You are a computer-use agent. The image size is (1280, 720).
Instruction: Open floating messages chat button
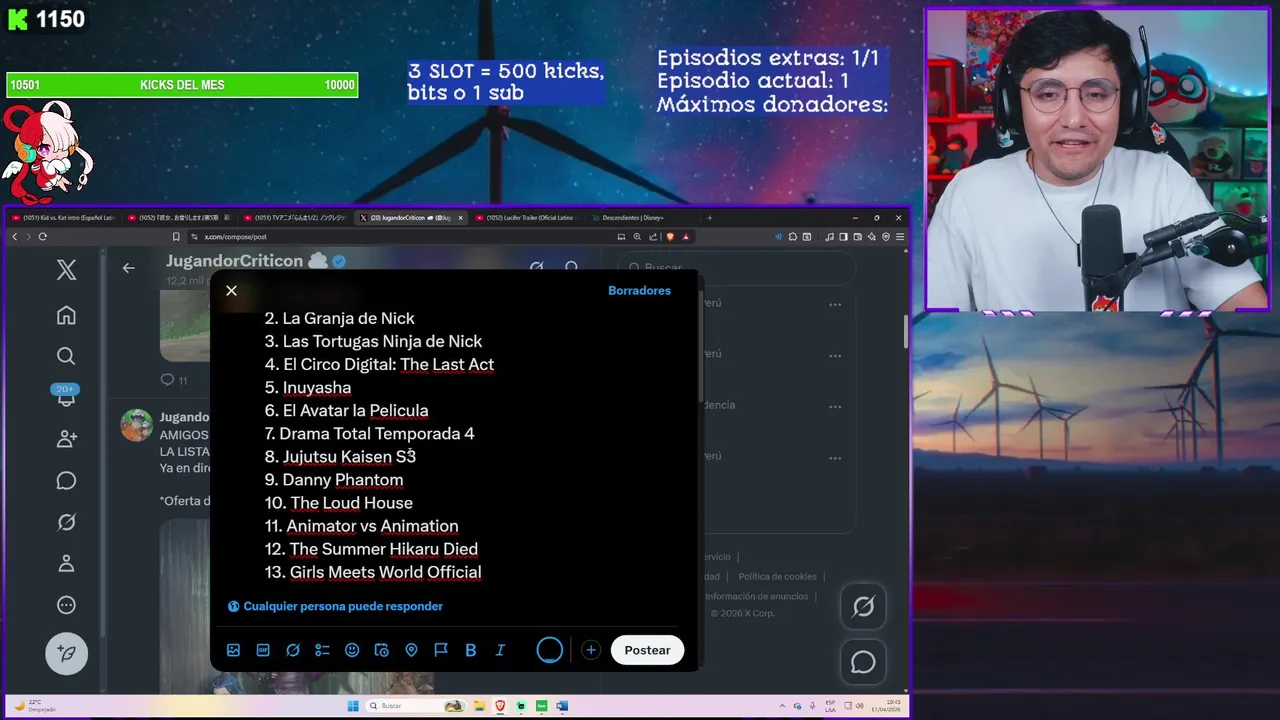[863, 662]
